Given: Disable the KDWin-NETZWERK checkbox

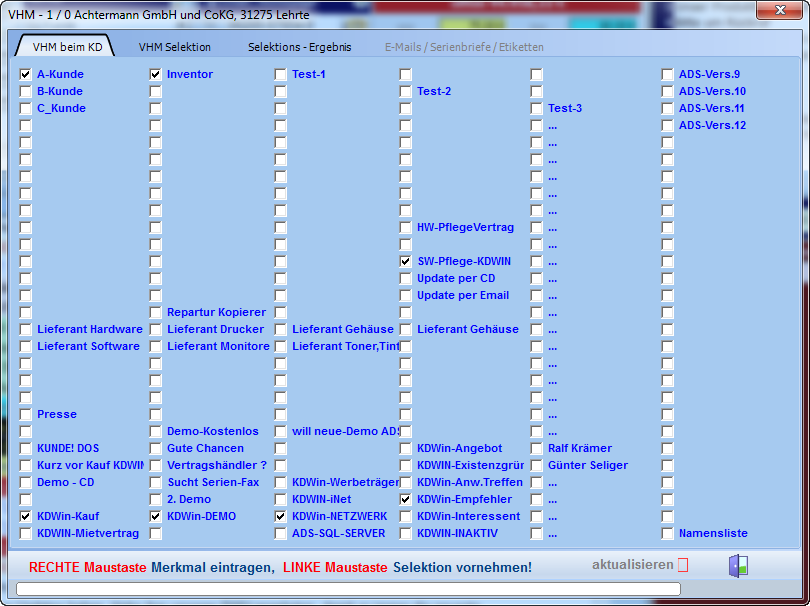Looking at the screenshot, I should tap(281, 517).
